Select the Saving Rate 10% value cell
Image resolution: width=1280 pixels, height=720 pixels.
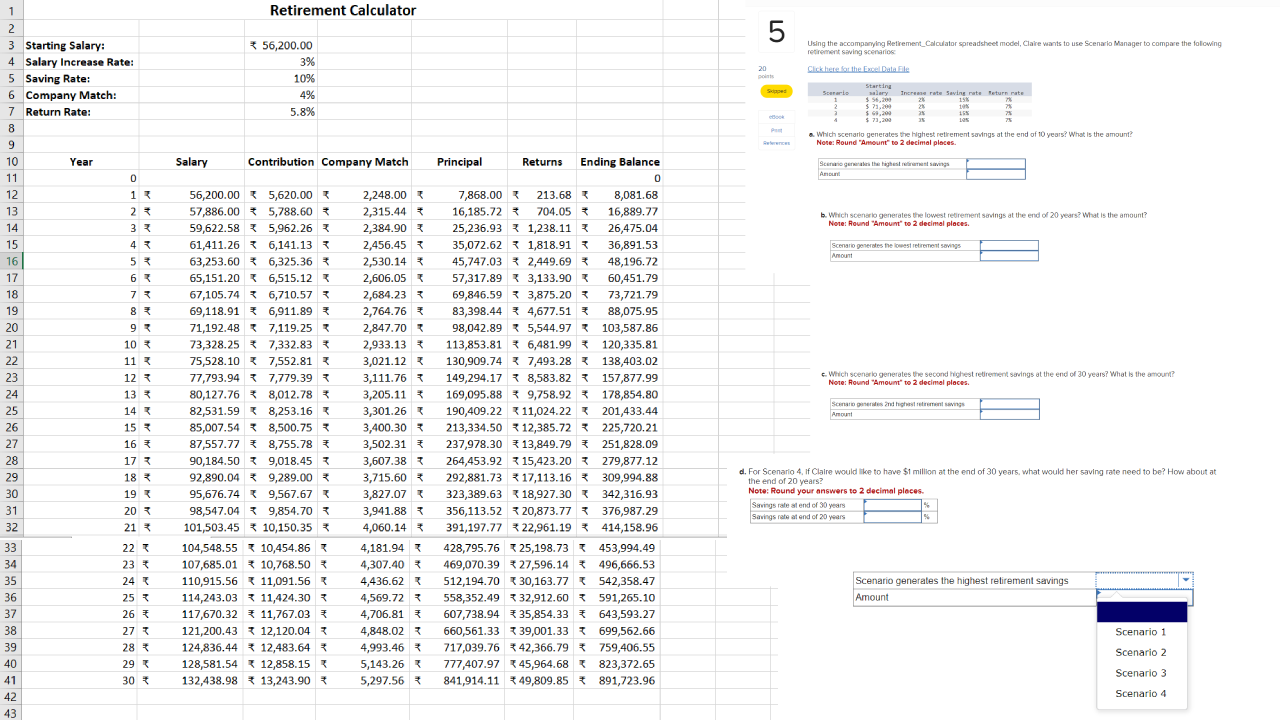coord(281,78)
